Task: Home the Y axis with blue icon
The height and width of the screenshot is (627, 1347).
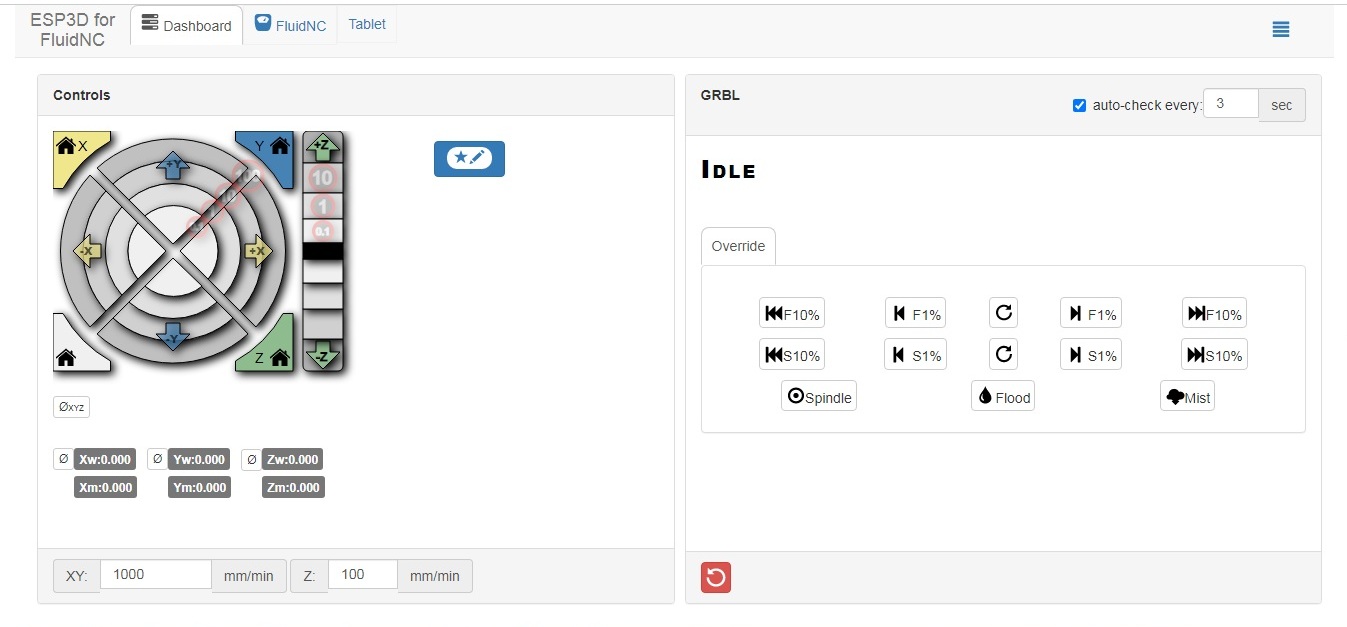Action: [270, 148]
